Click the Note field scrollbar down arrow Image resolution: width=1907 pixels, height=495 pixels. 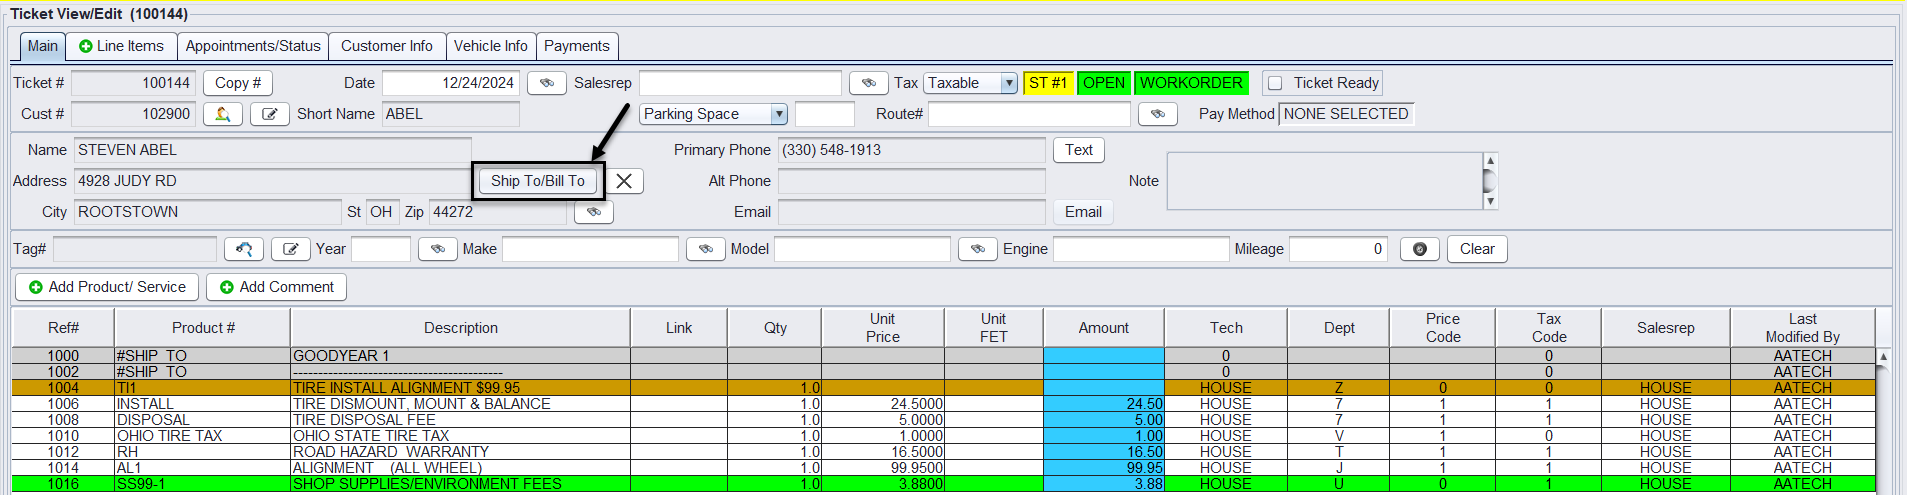[x=1490, y=201]
